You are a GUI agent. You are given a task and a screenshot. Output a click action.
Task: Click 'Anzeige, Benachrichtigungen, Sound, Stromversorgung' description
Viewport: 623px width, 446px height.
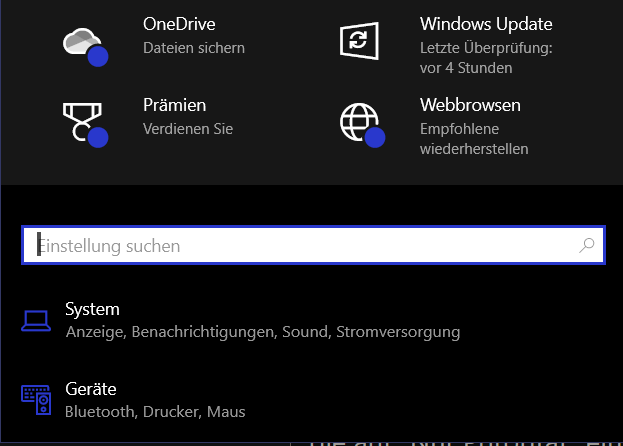(263, 332)
